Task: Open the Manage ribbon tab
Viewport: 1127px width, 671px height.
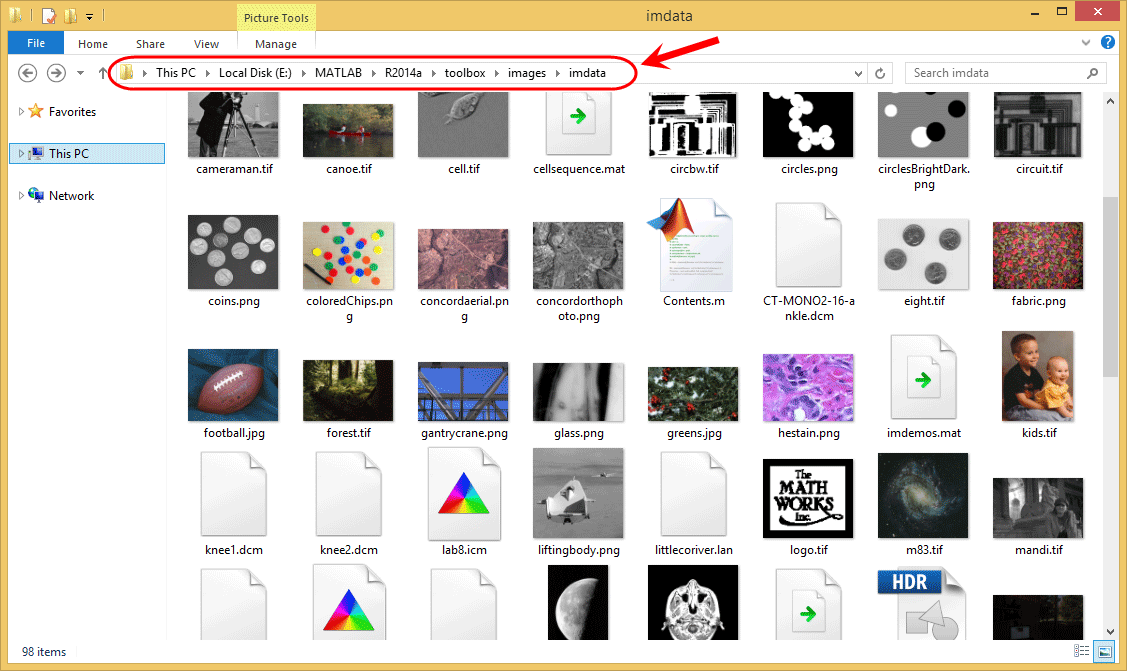Action: (x=276, y=44)
